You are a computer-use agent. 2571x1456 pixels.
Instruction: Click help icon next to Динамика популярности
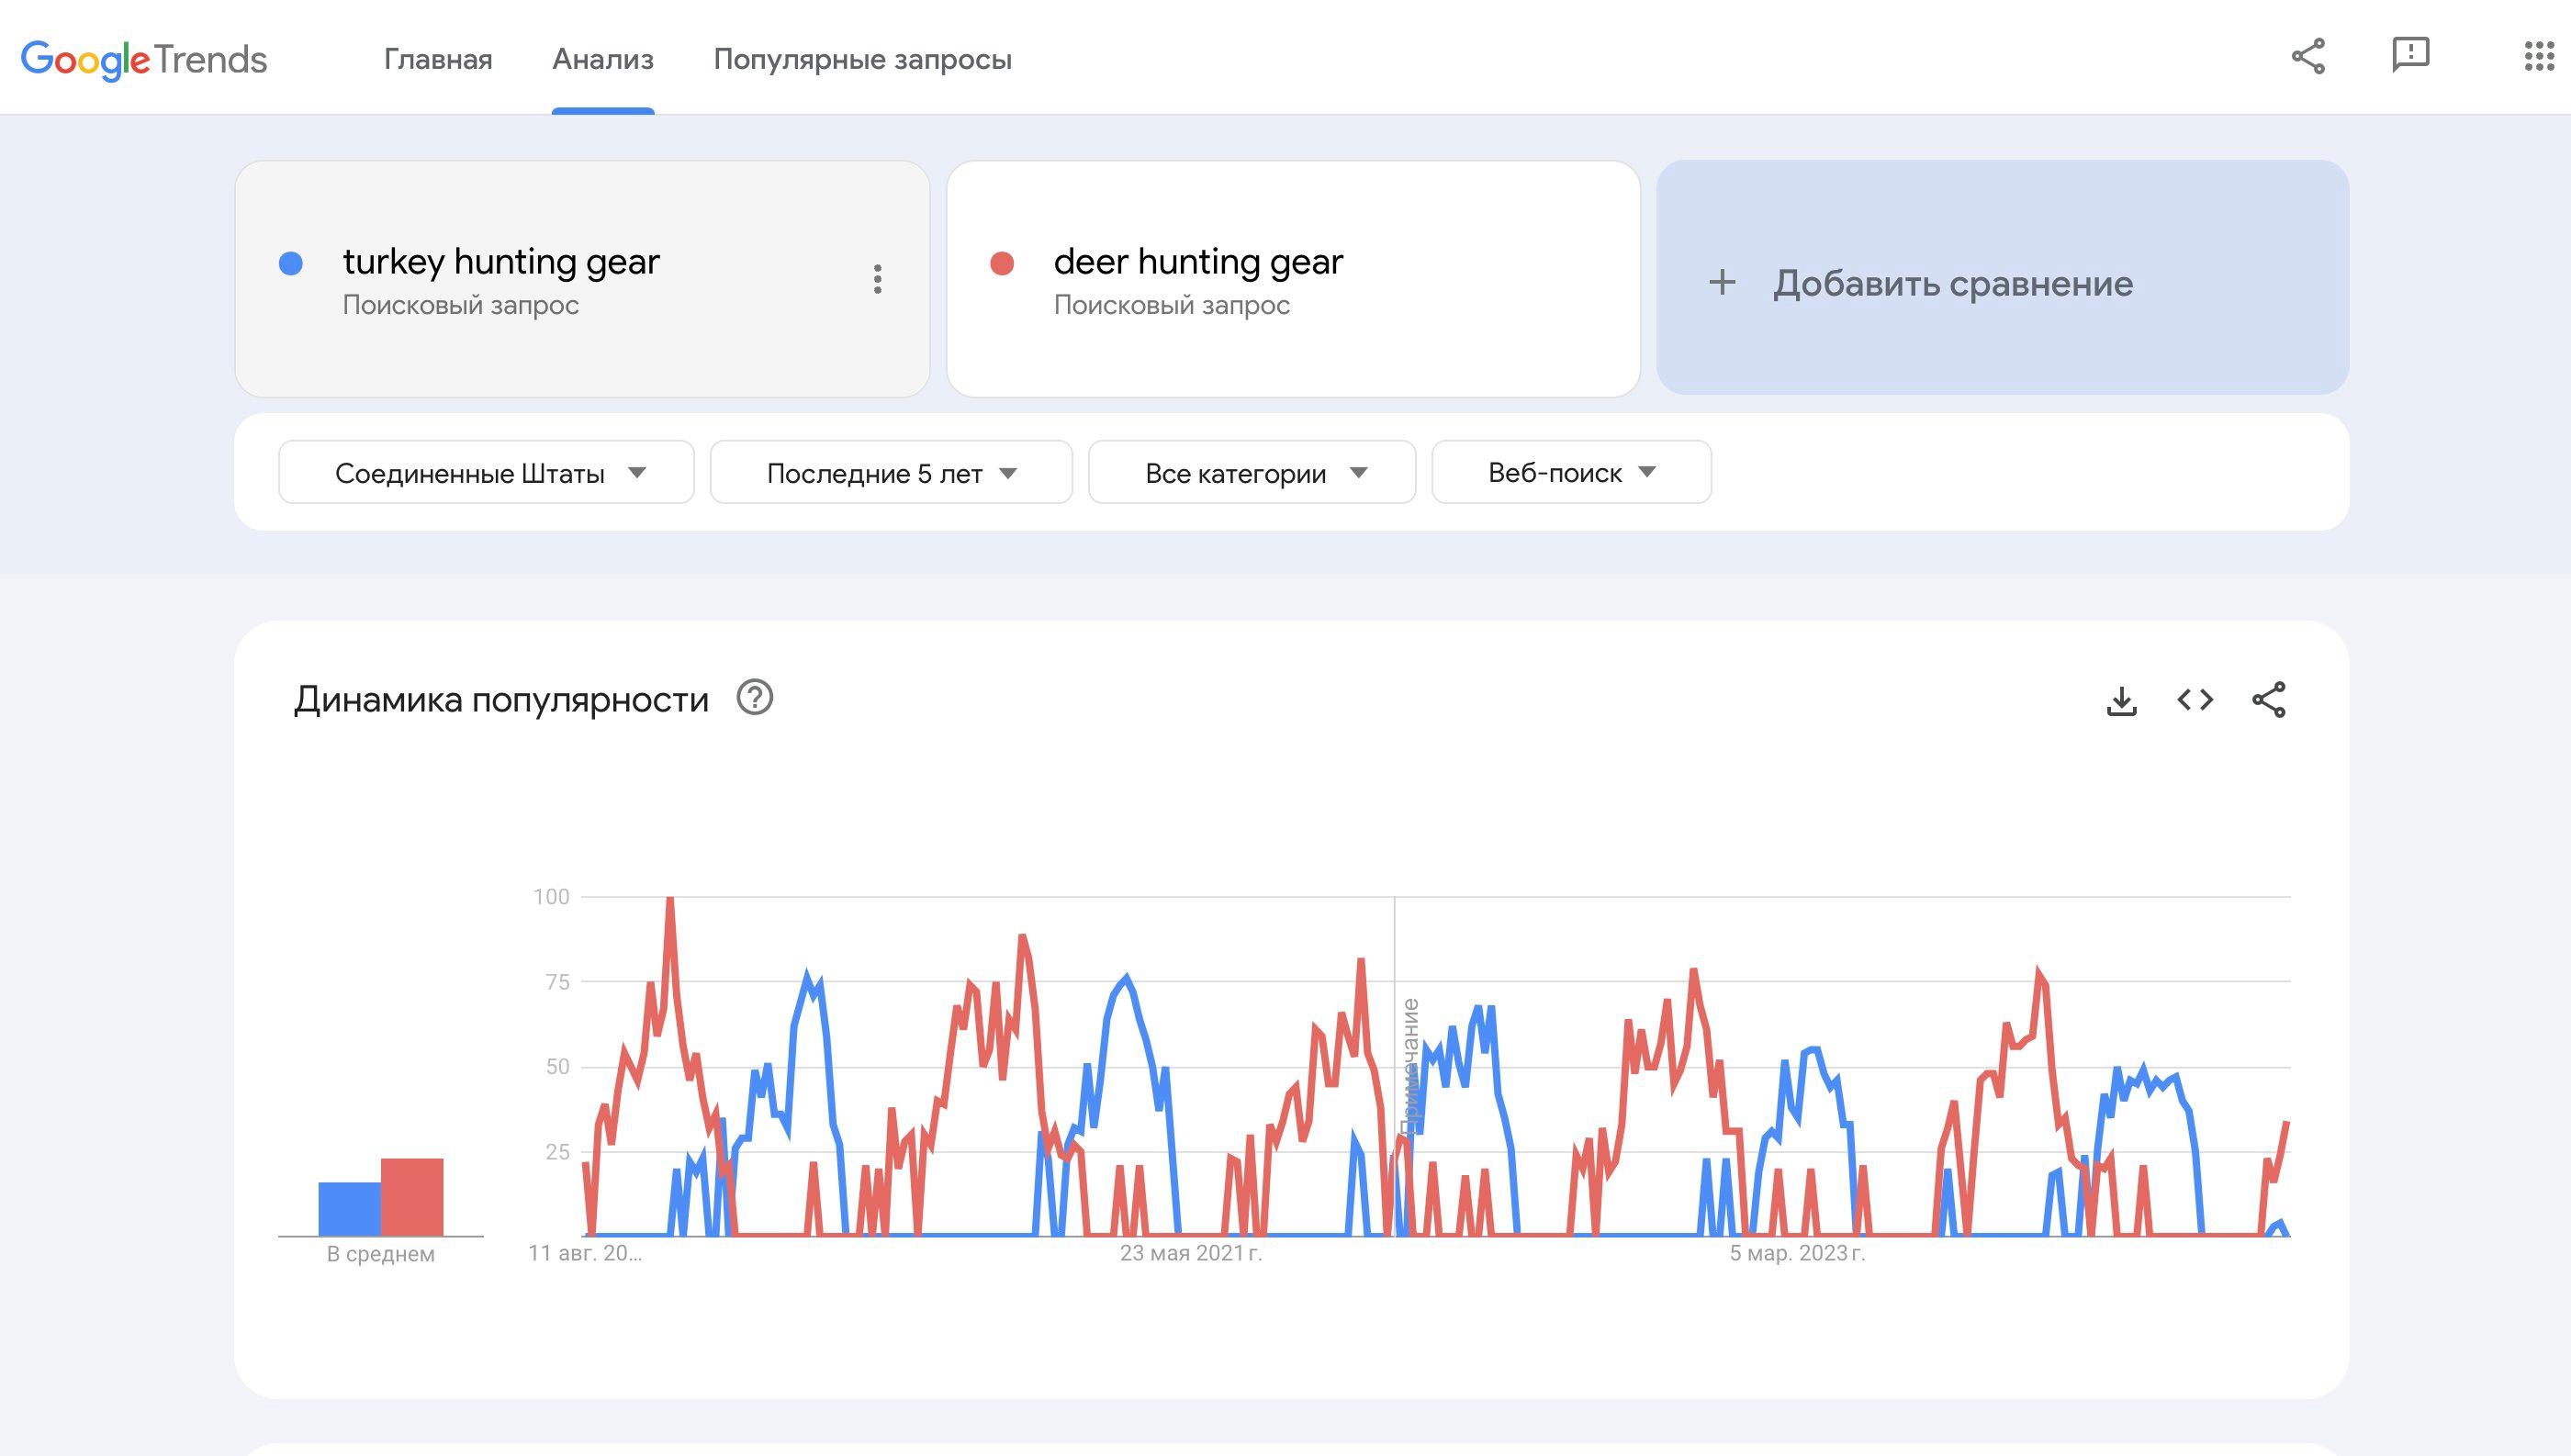coord(755,697)
